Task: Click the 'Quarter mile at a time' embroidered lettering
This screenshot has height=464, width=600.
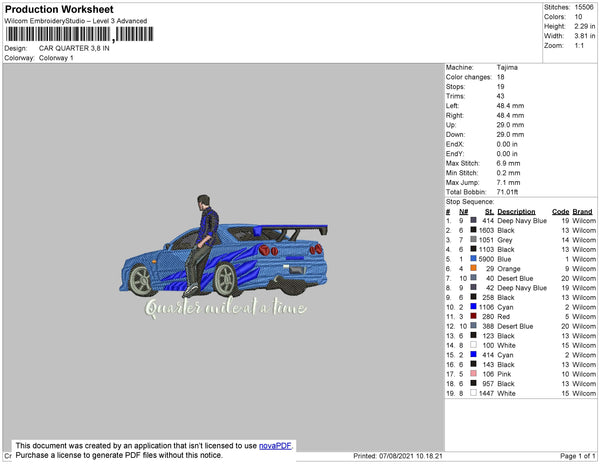Action: pos(226,308)
